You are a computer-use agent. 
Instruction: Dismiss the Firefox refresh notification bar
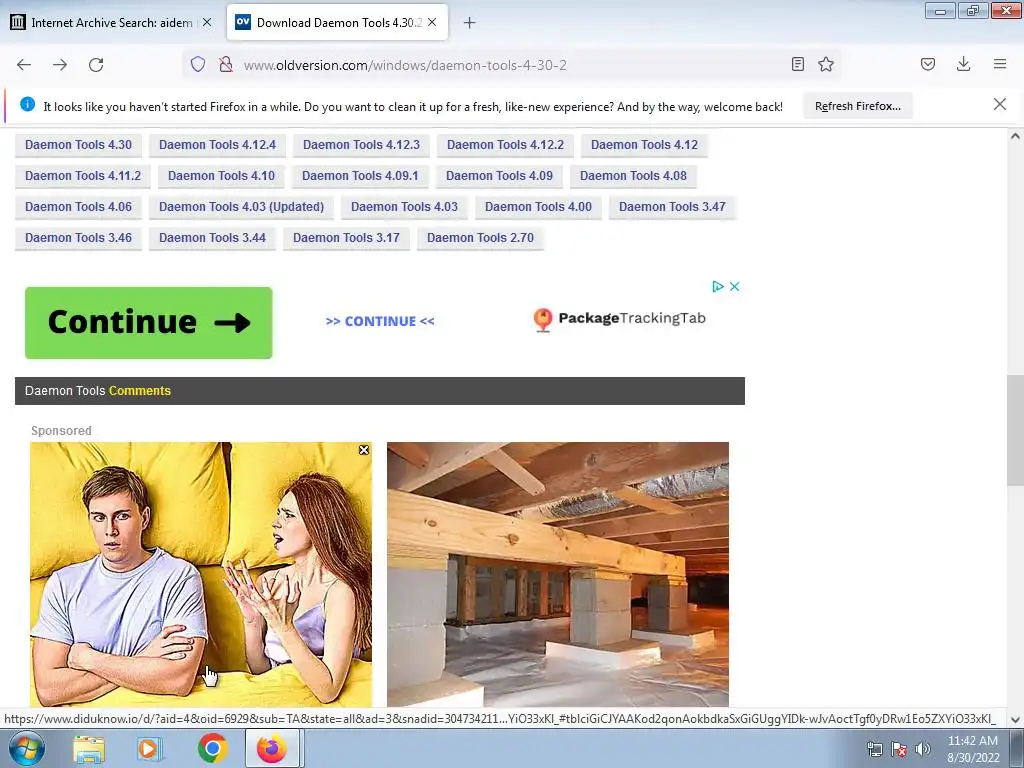click(x=1000, y=104)
